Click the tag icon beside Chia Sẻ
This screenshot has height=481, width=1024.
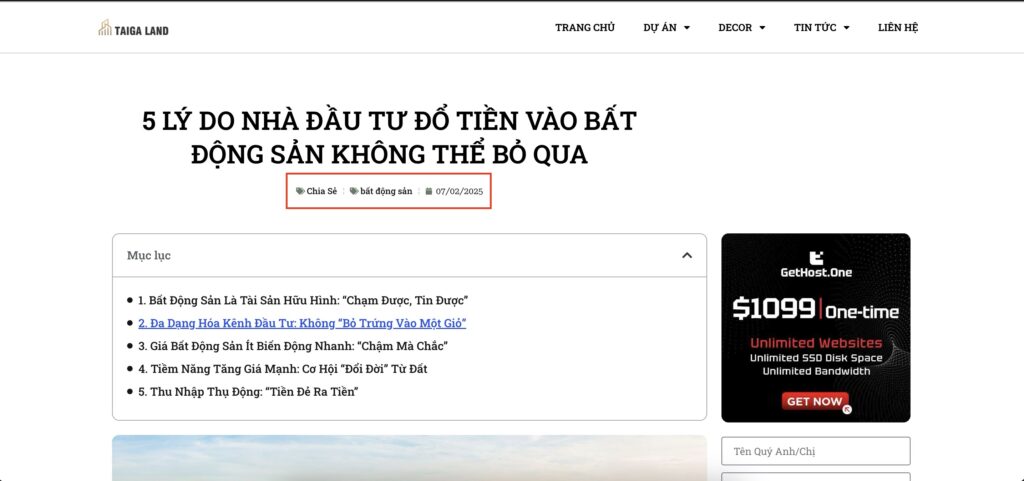pyautogui.click(x=300, y=191)
